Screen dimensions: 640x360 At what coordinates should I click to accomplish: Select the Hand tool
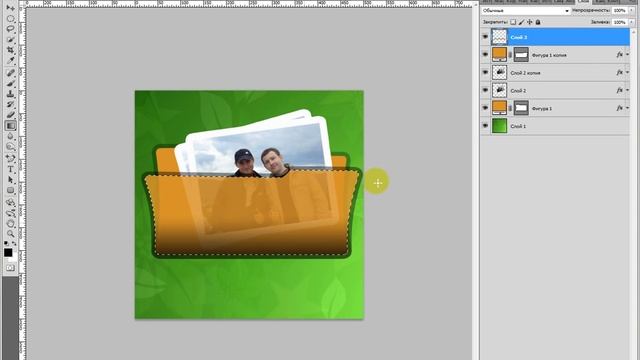pyautogui.click(x=10, y=223)
